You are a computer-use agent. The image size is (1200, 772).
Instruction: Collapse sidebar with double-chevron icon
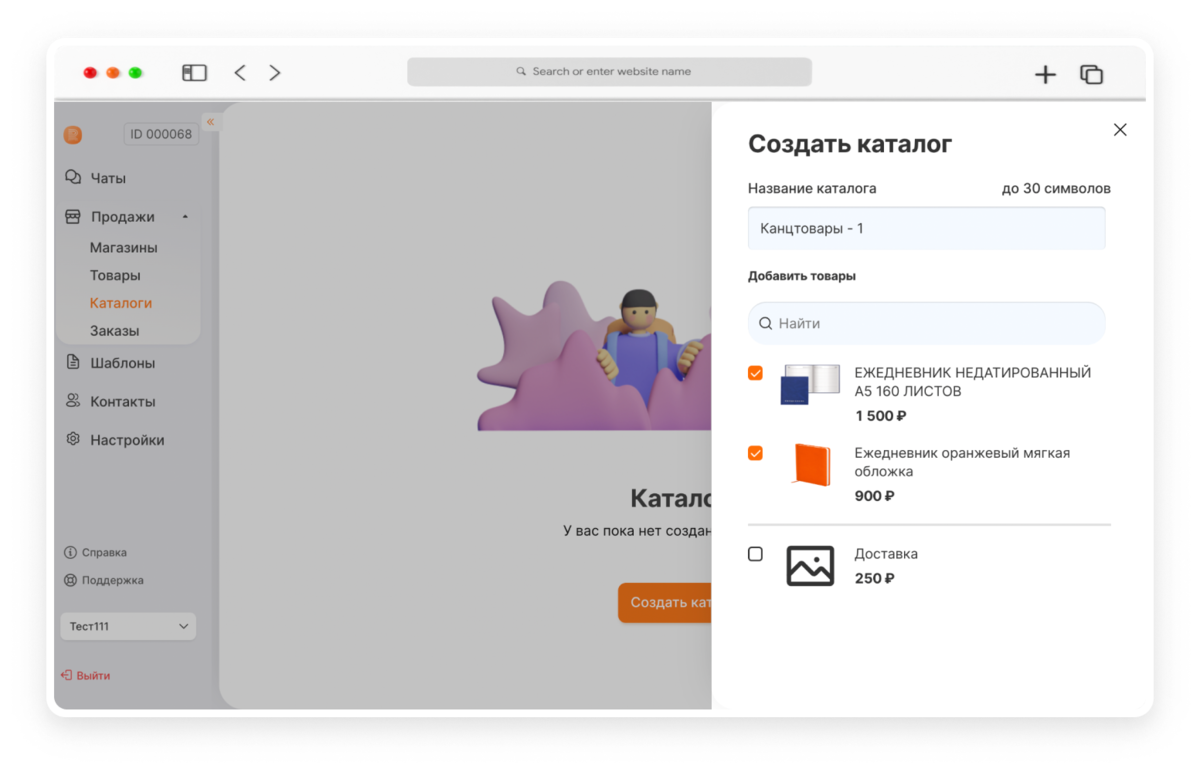pos(210,122)
